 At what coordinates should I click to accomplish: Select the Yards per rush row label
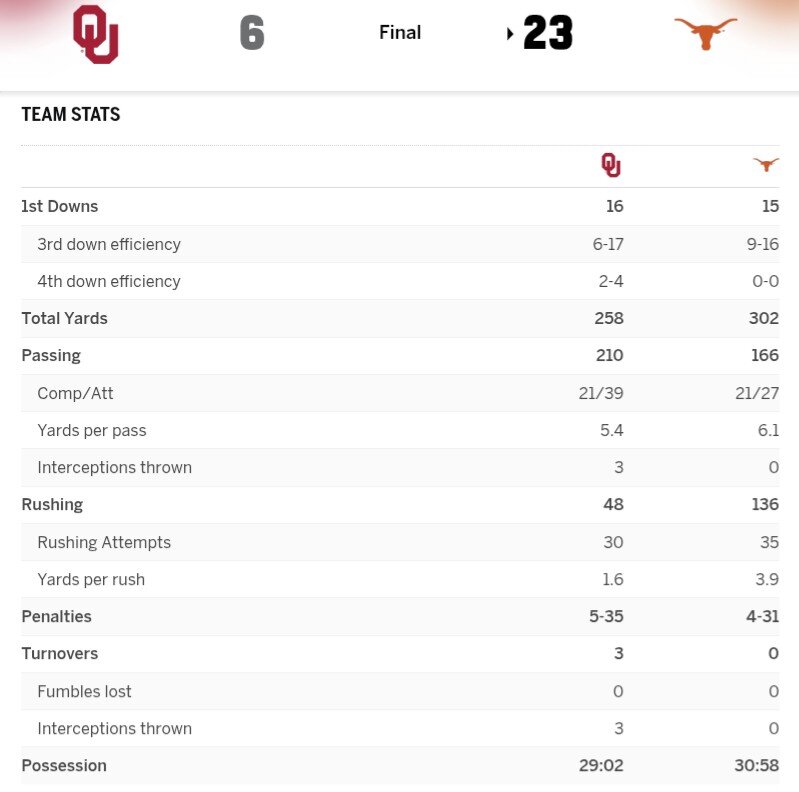pyautogui.click(x=91, y=579)
